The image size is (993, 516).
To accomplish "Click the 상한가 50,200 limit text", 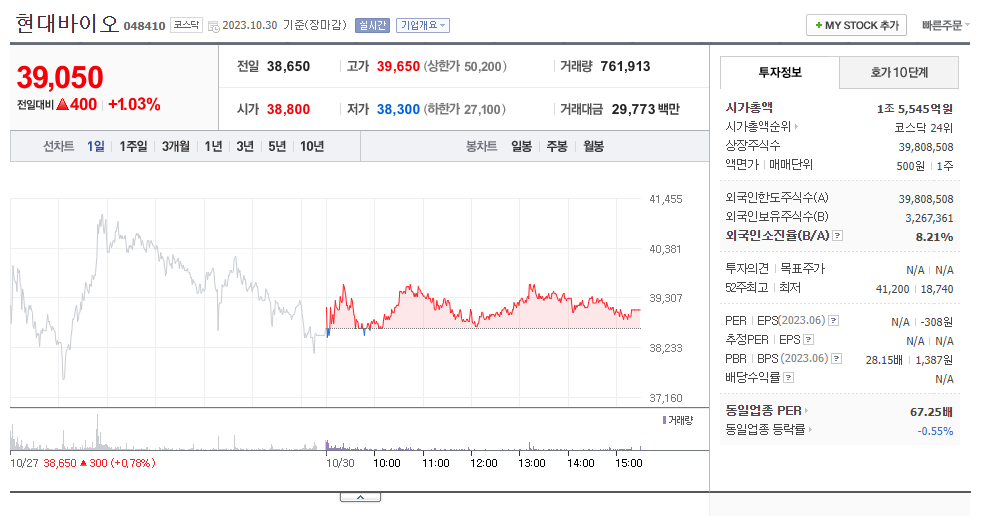I will (465, 66).
